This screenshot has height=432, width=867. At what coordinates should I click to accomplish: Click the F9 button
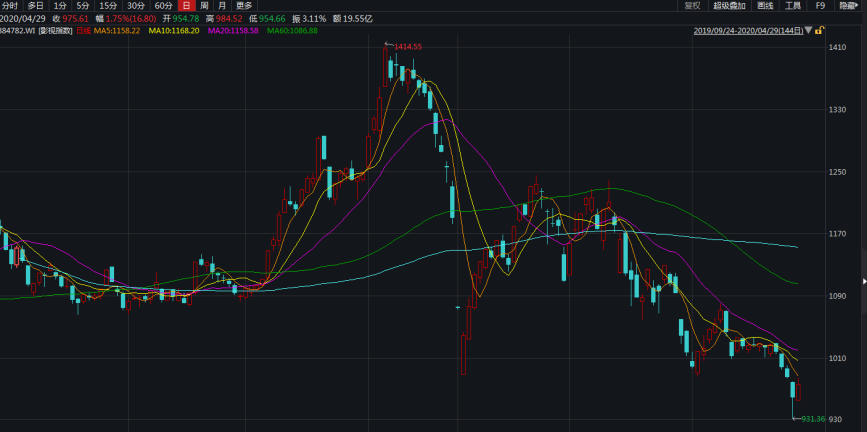[x=820, y=6]
